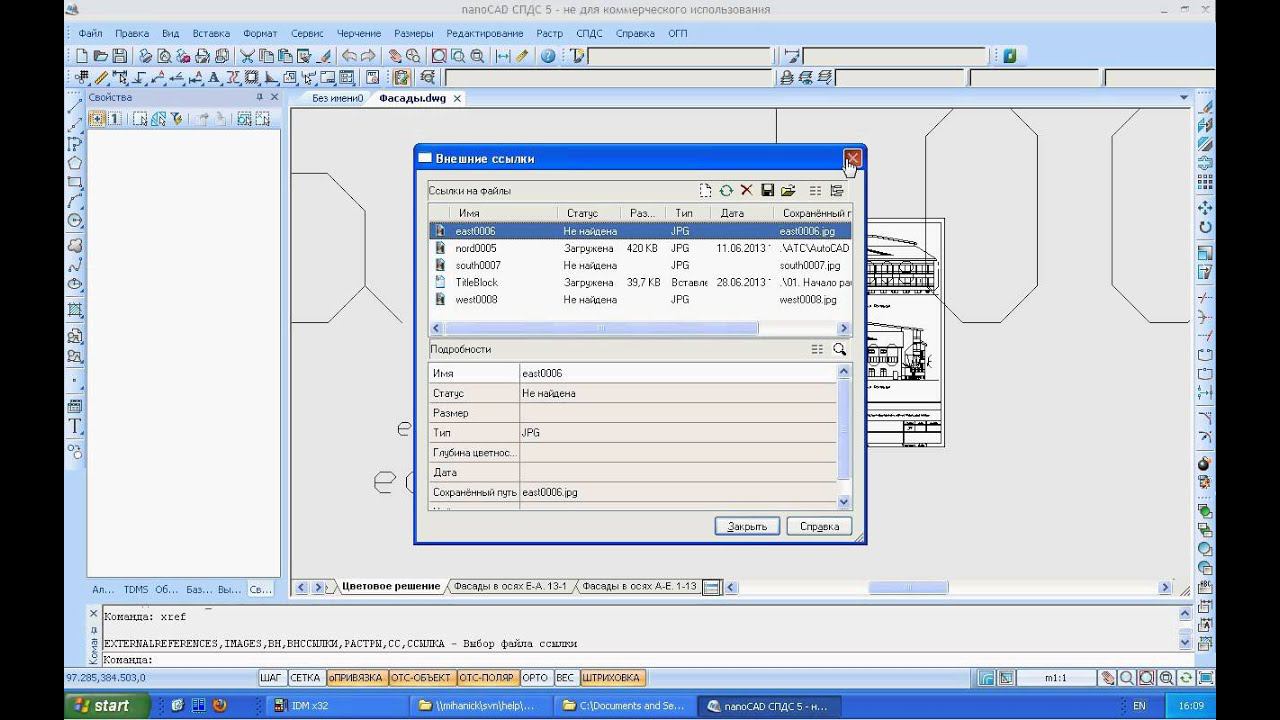Click the scissors Cut icon in toolbar

click(246, 56)
